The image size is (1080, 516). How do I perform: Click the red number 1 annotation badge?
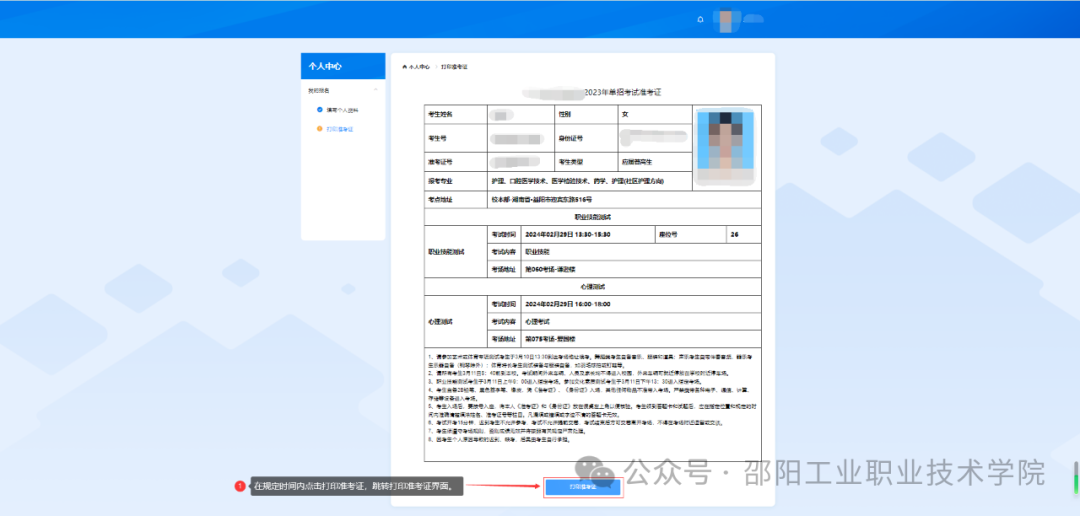[x=240, y=487]
